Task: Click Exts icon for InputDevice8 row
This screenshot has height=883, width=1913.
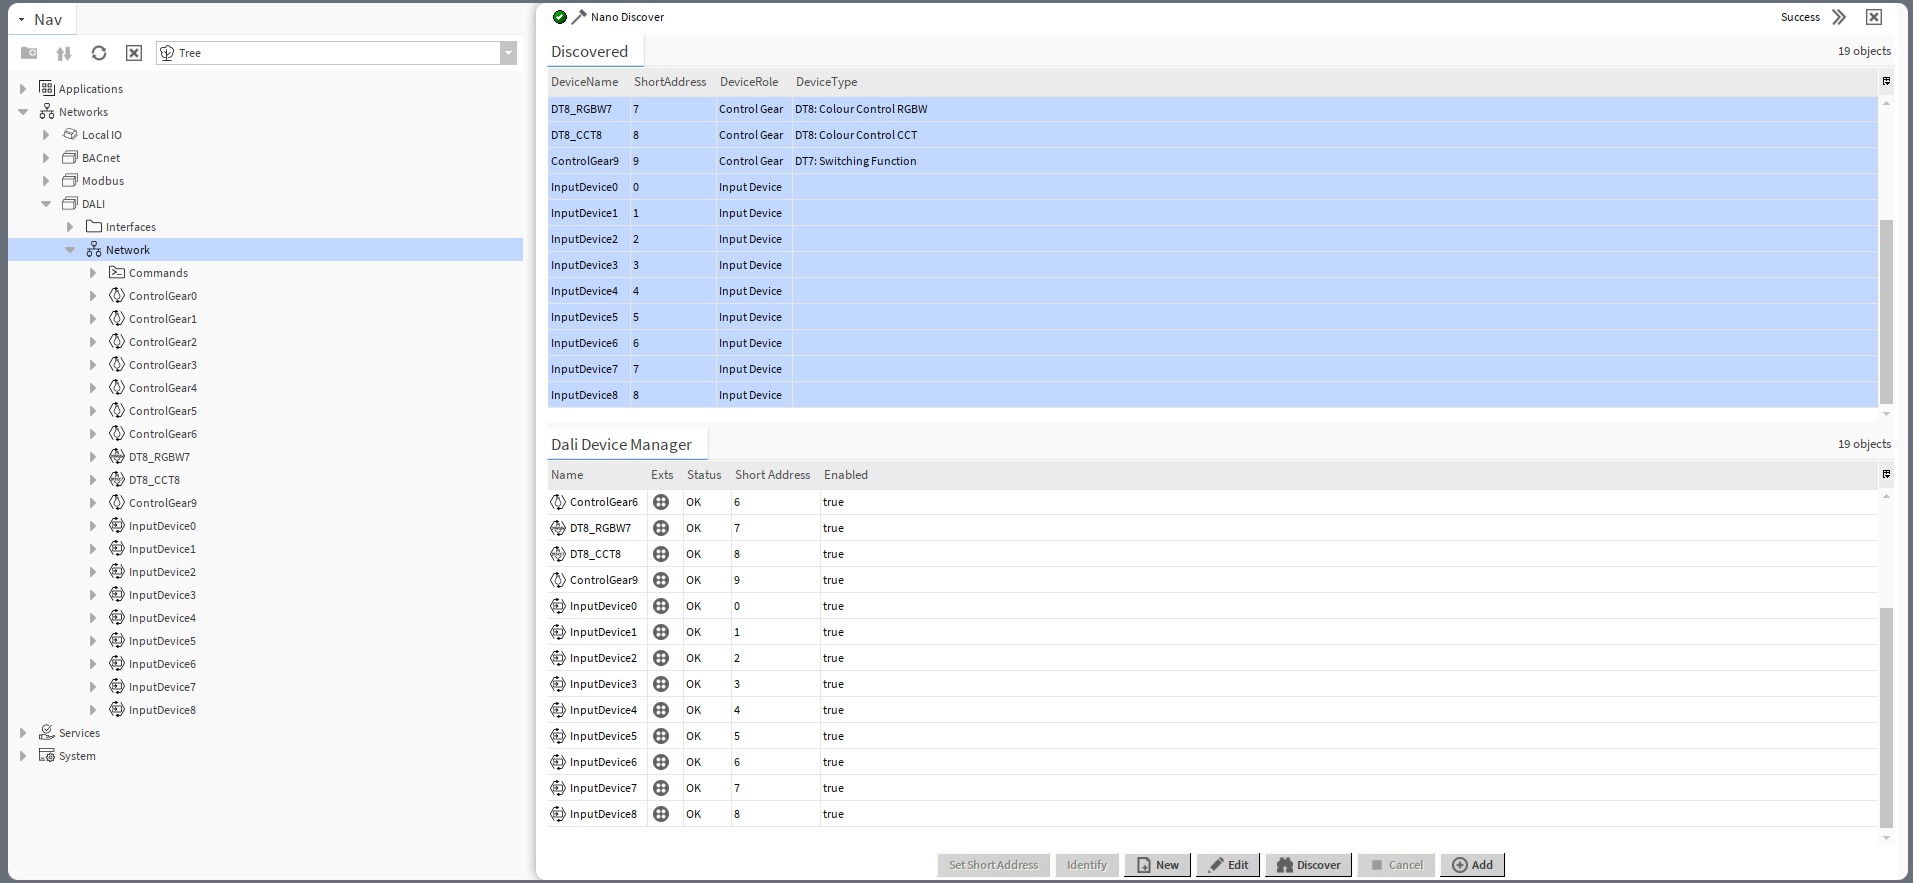Action: [x=661, y=814]
